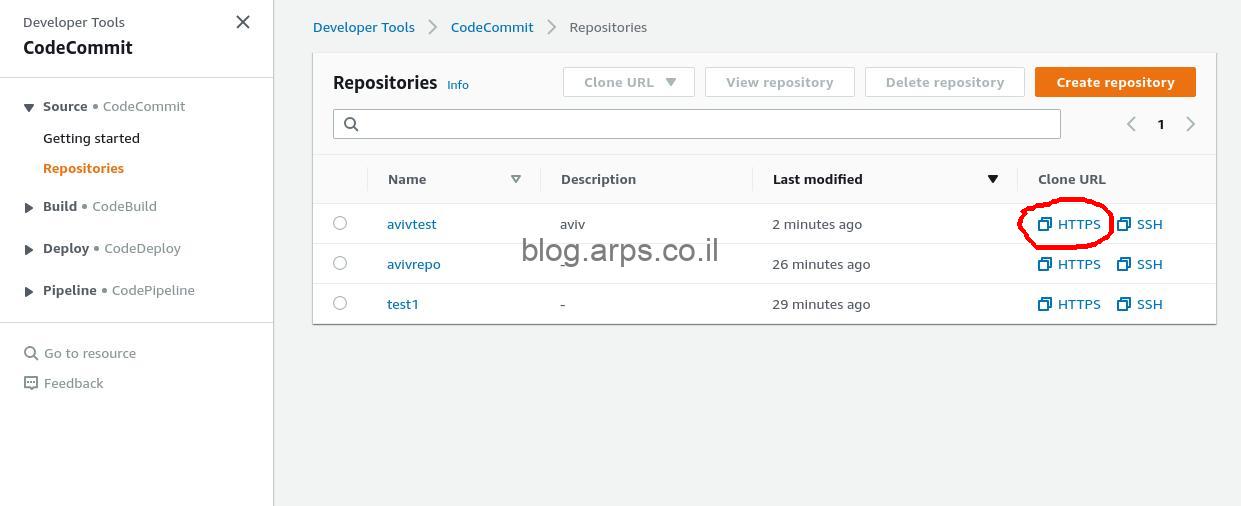1241x506 pixels.
Task: Expand the Build CodeBuild section
Action: pos(29,207)
